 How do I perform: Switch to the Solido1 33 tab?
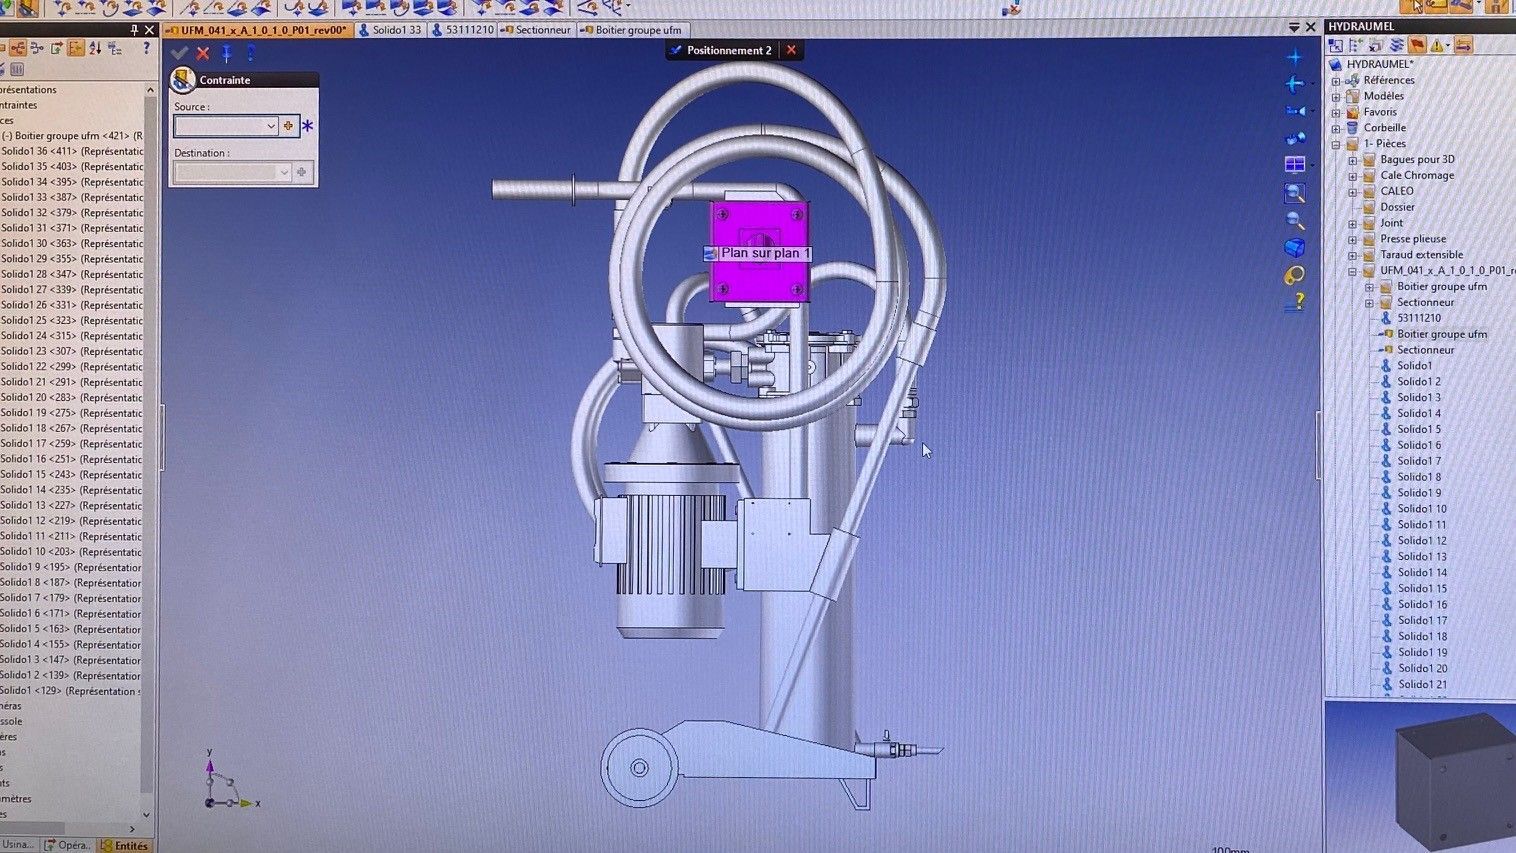pos(390,30)
